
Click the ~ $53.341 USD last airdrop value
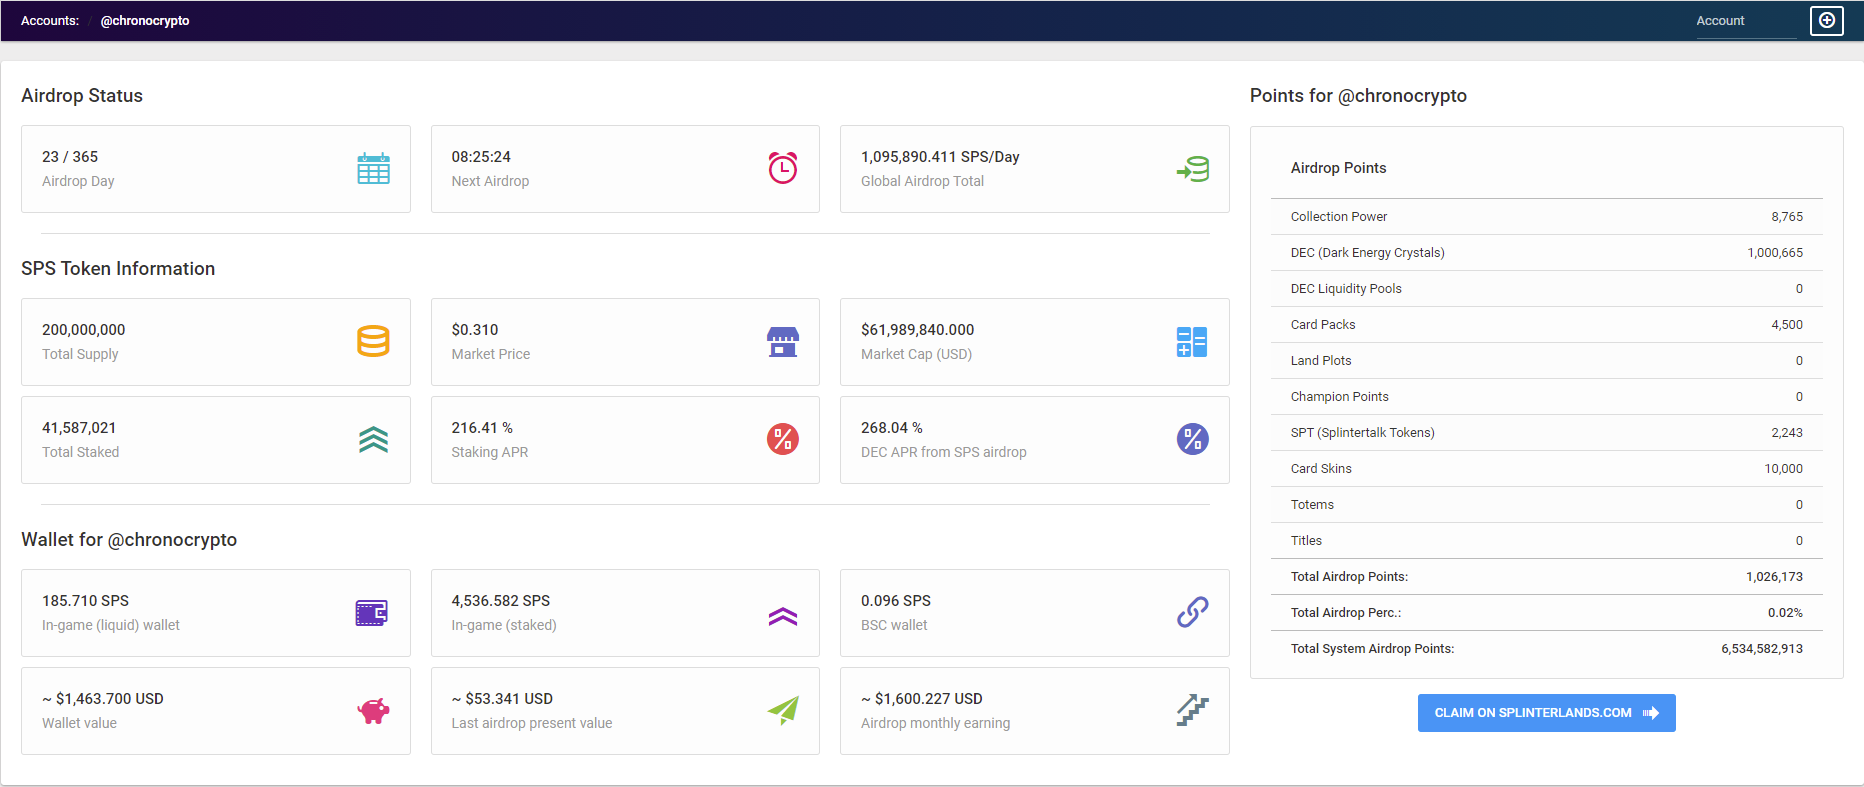502,699
